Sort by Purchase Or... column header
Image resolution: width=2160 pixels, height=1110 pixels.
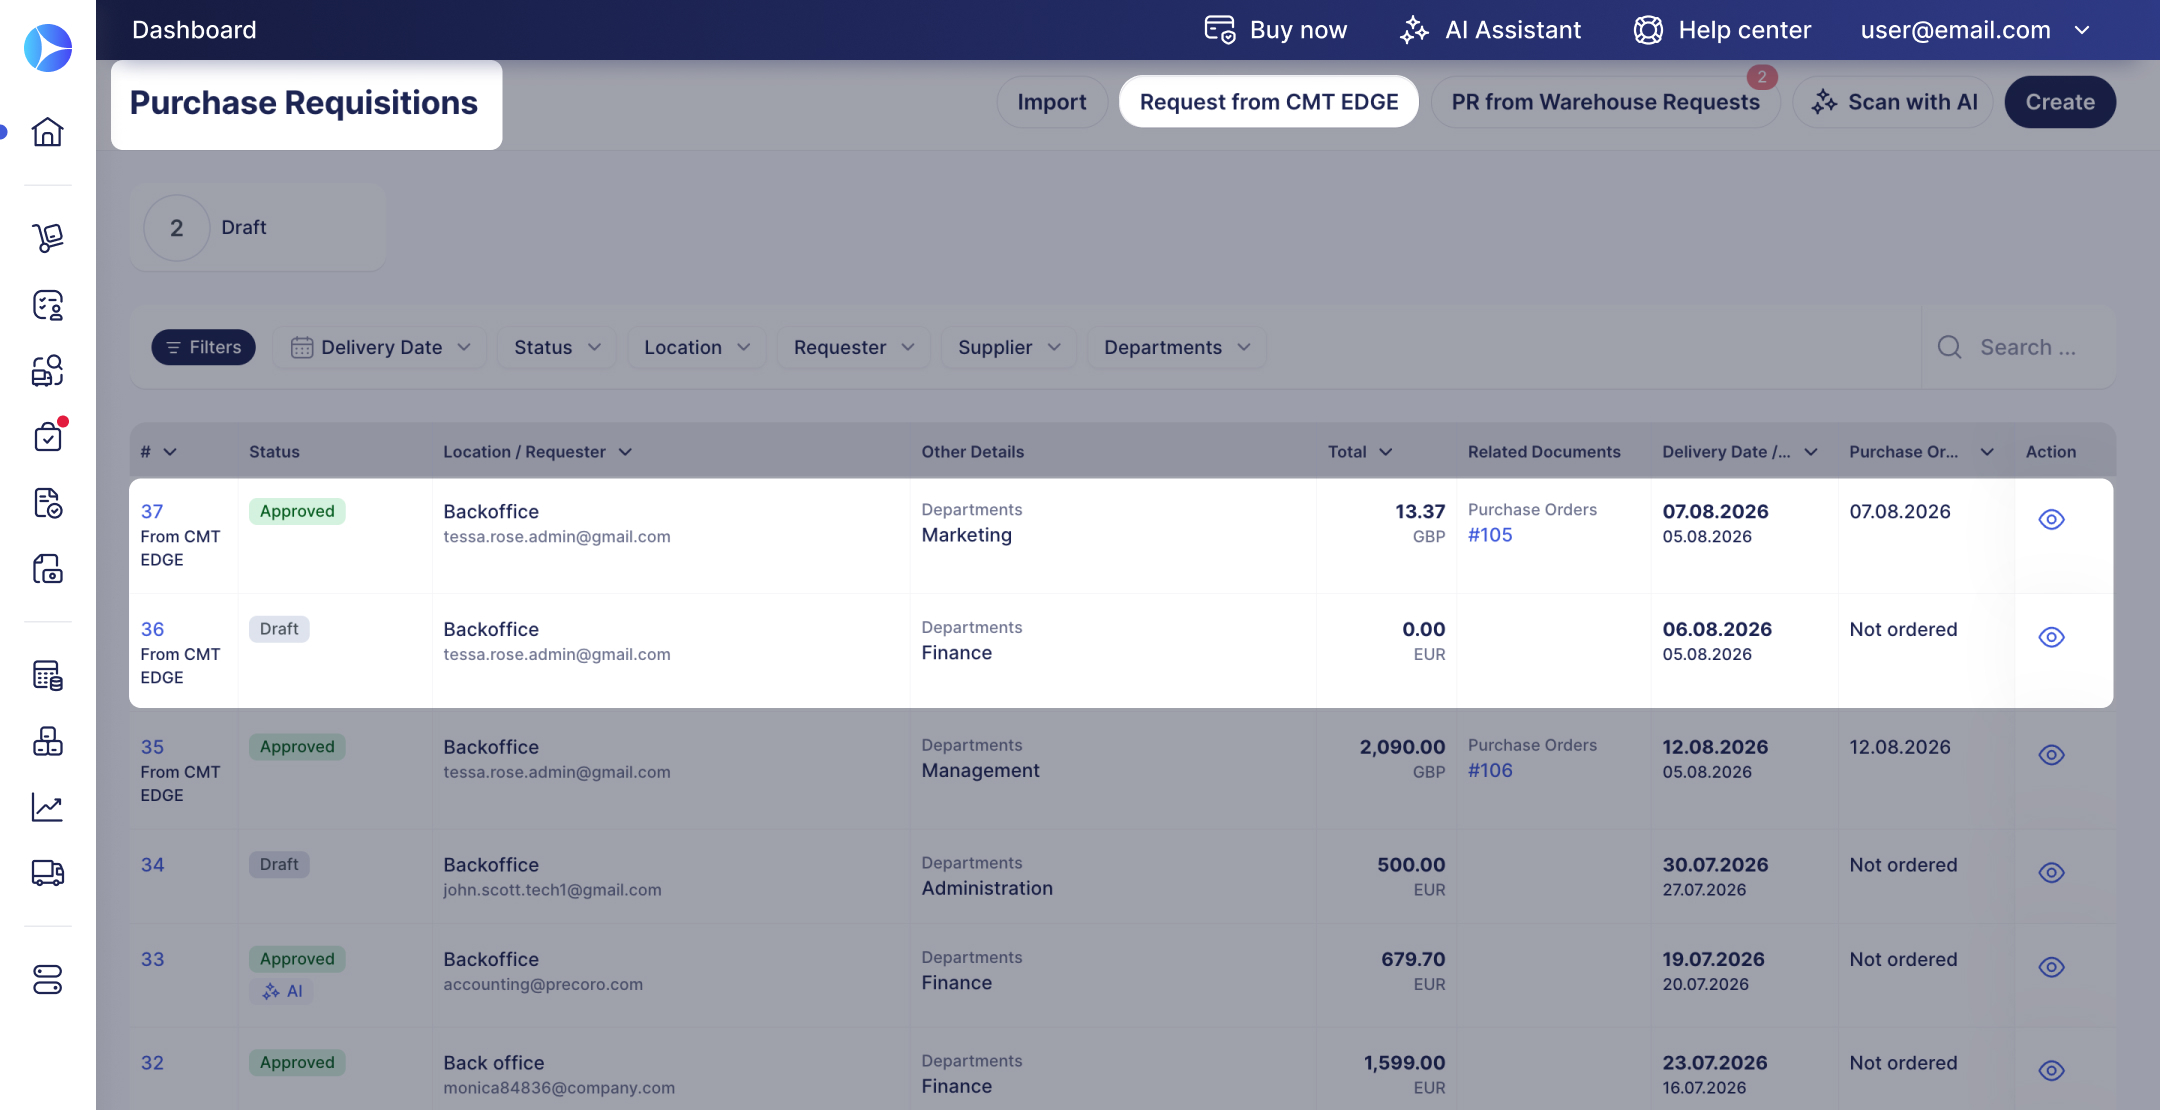tap(1922, 452)
